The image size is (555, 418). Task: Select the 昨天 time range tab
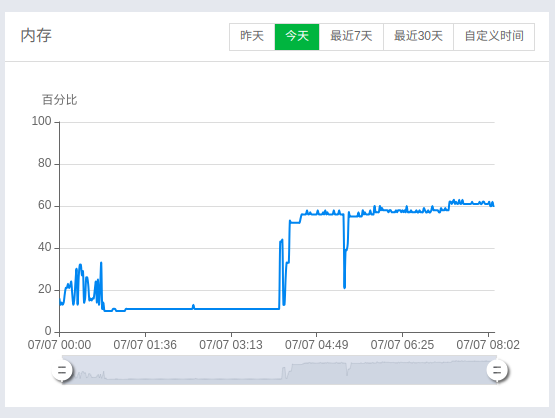(252, 37)
